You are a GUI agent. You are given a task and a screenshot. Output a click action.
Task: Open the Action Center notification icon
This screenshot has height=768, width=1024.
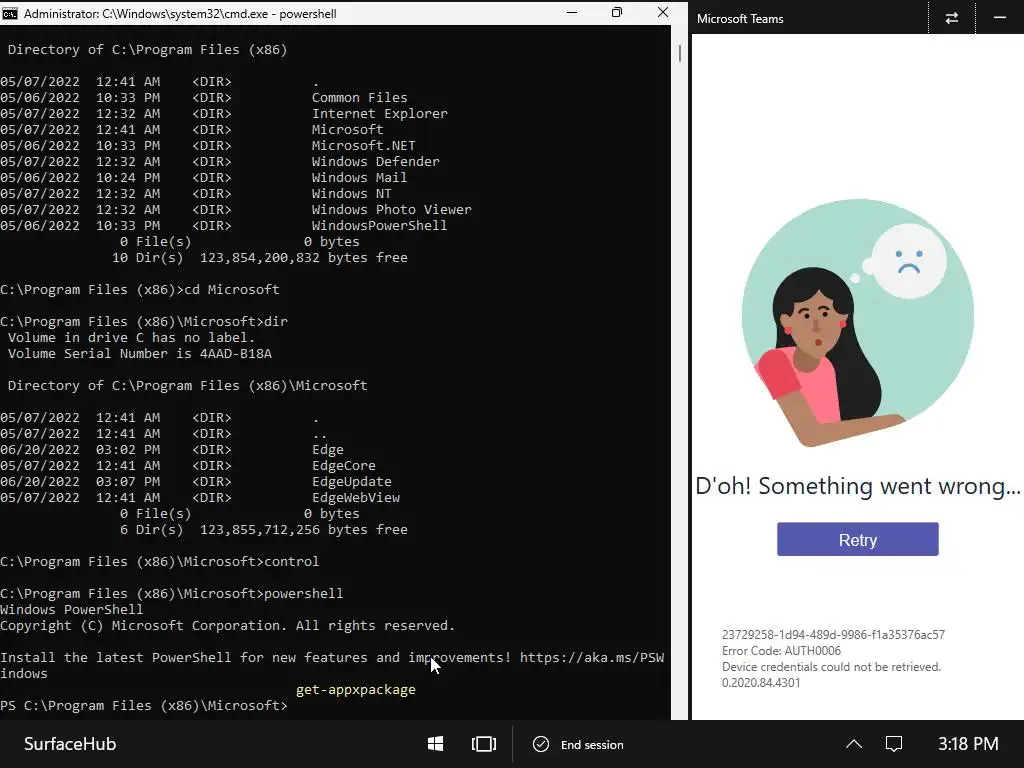click(x=893, y=744)
